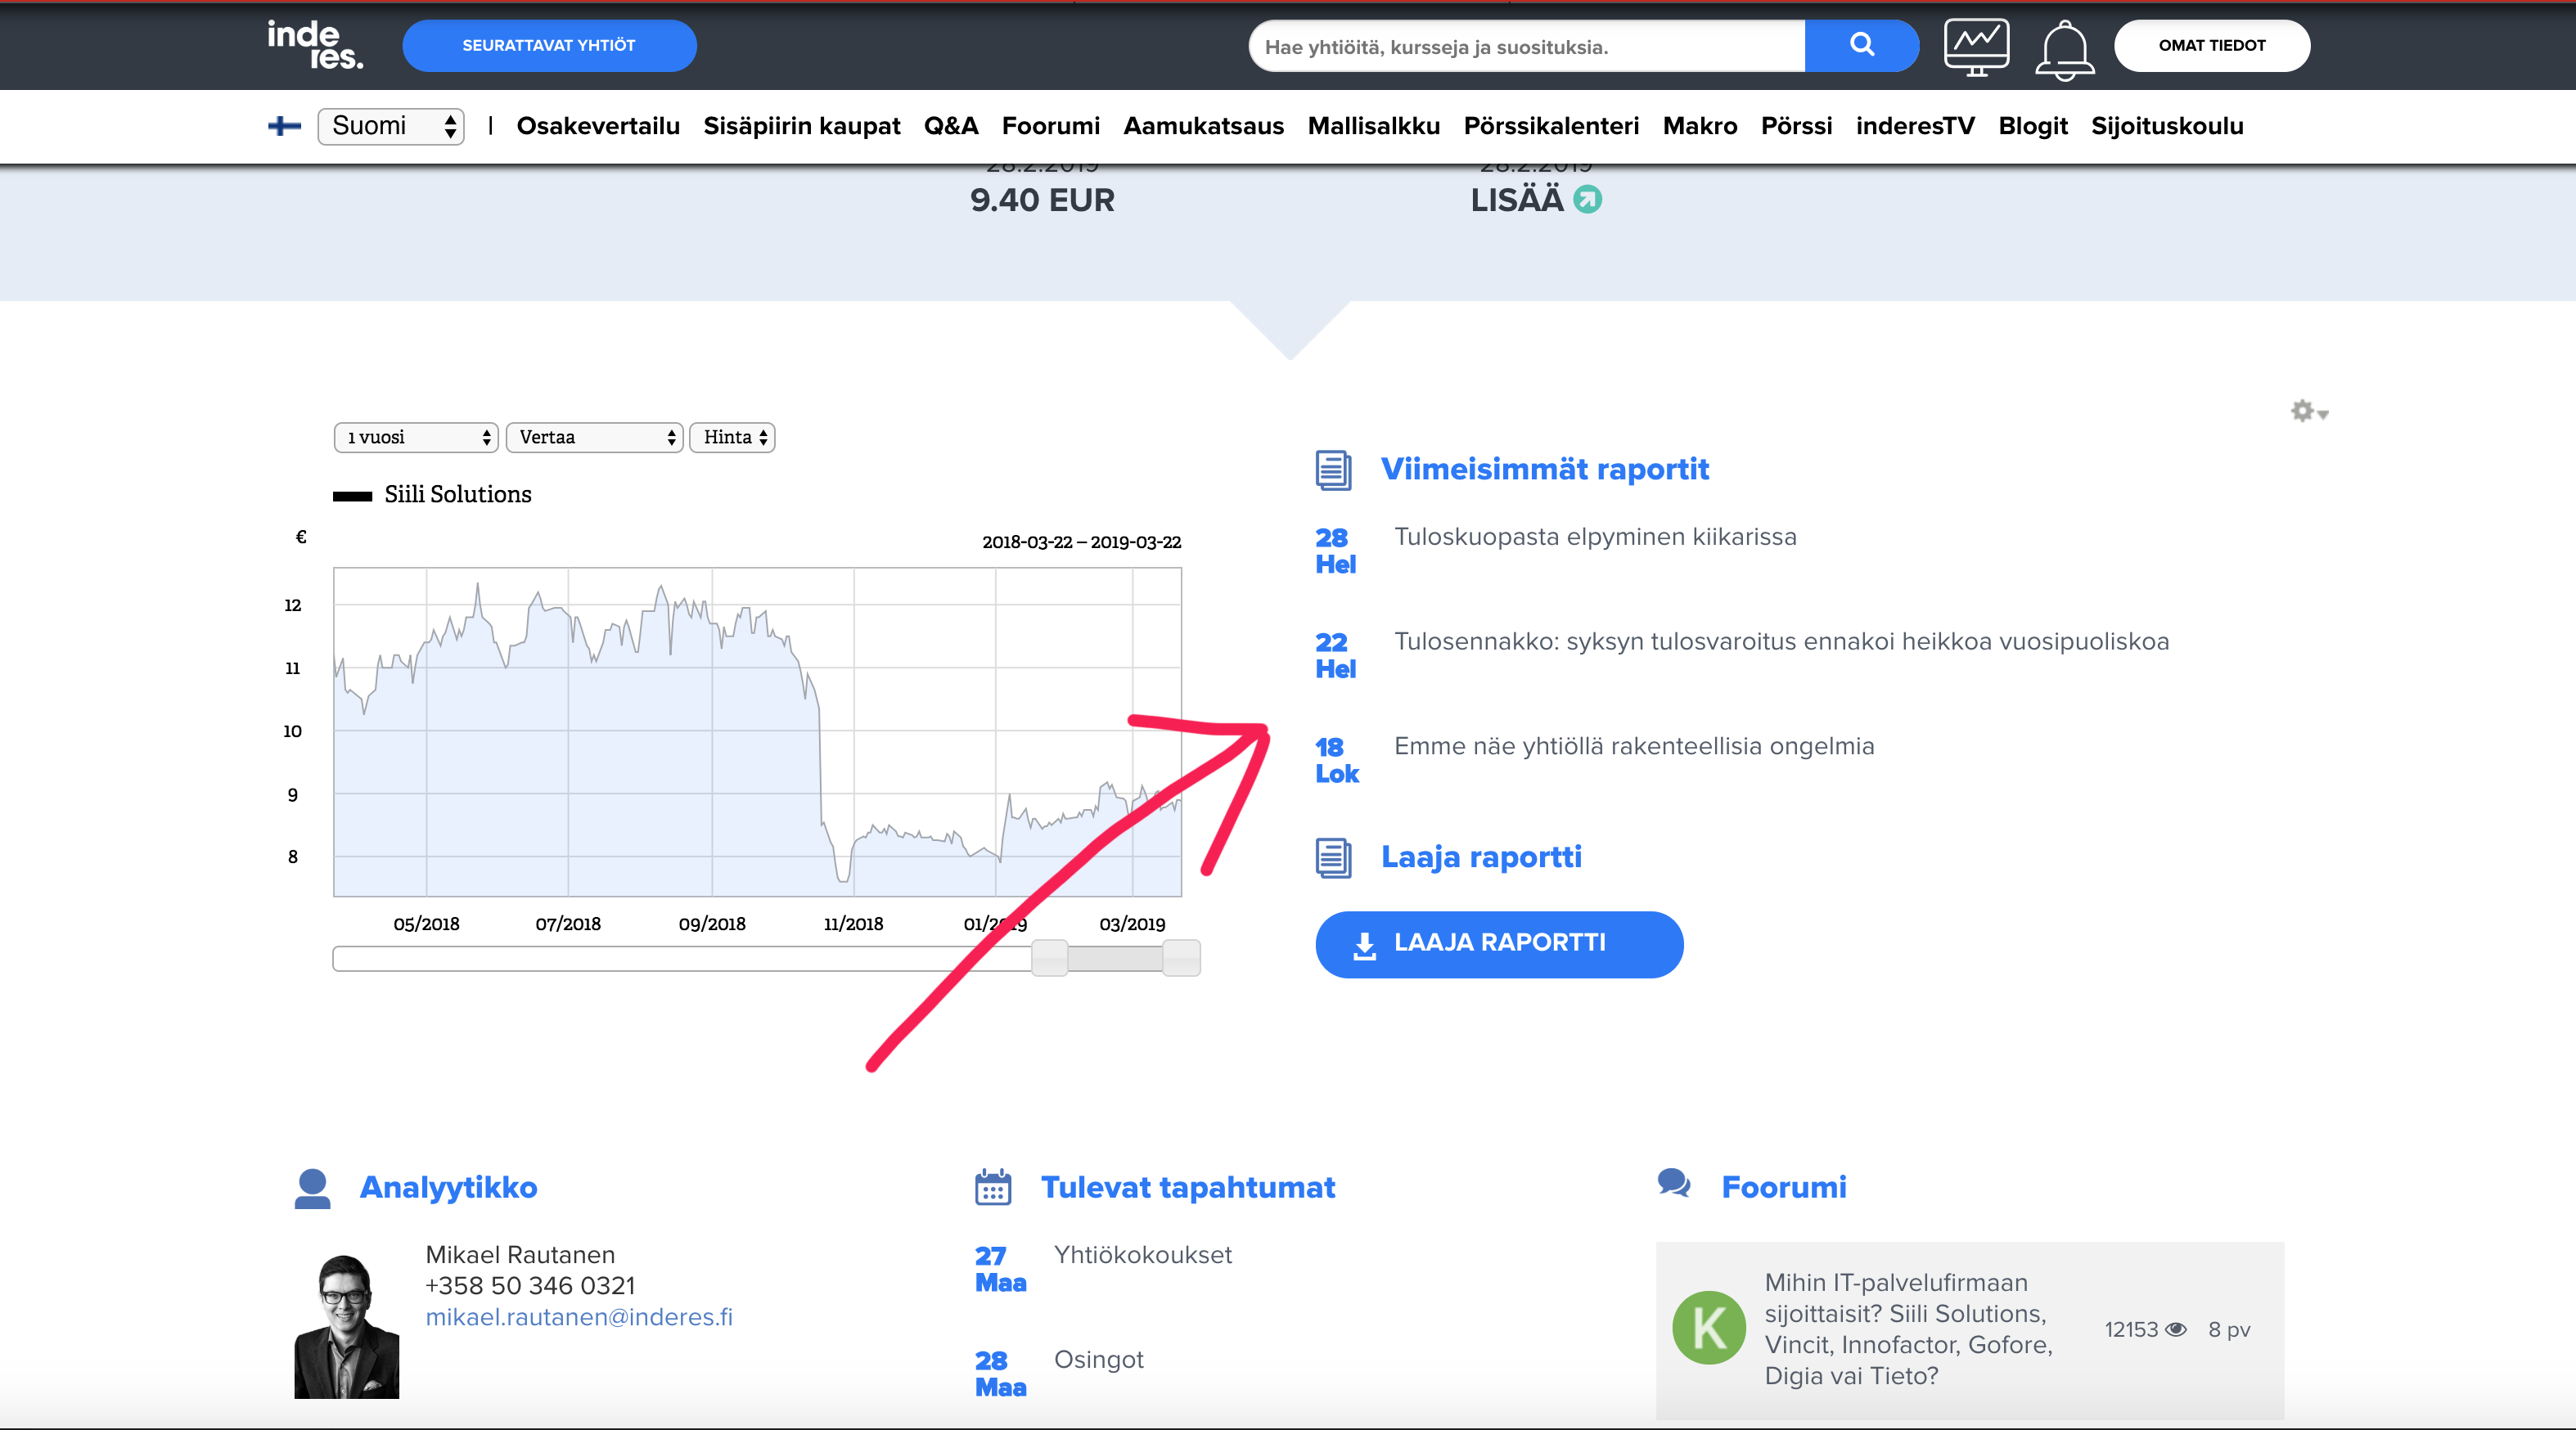Click the phone number +358 50 346 0321

pos(530,1286)
